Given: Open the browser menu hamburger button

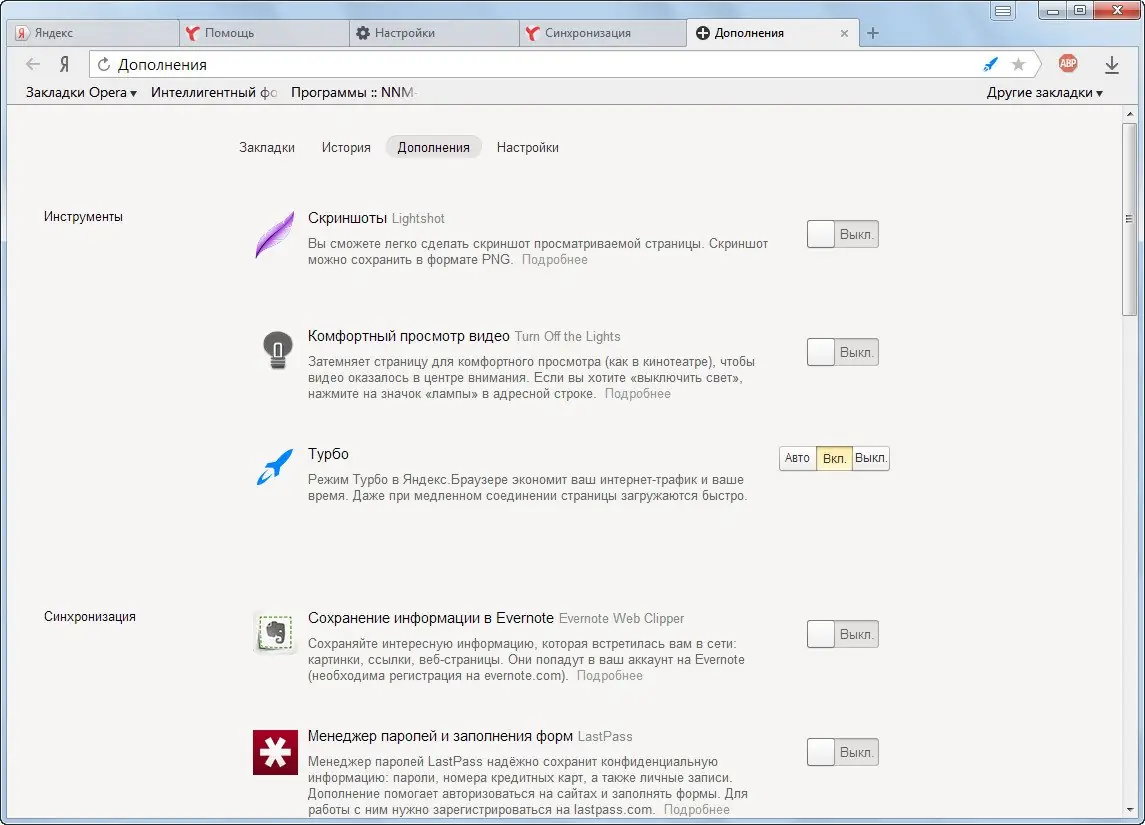Looking at the screenshot, I should coord(1003,11).
